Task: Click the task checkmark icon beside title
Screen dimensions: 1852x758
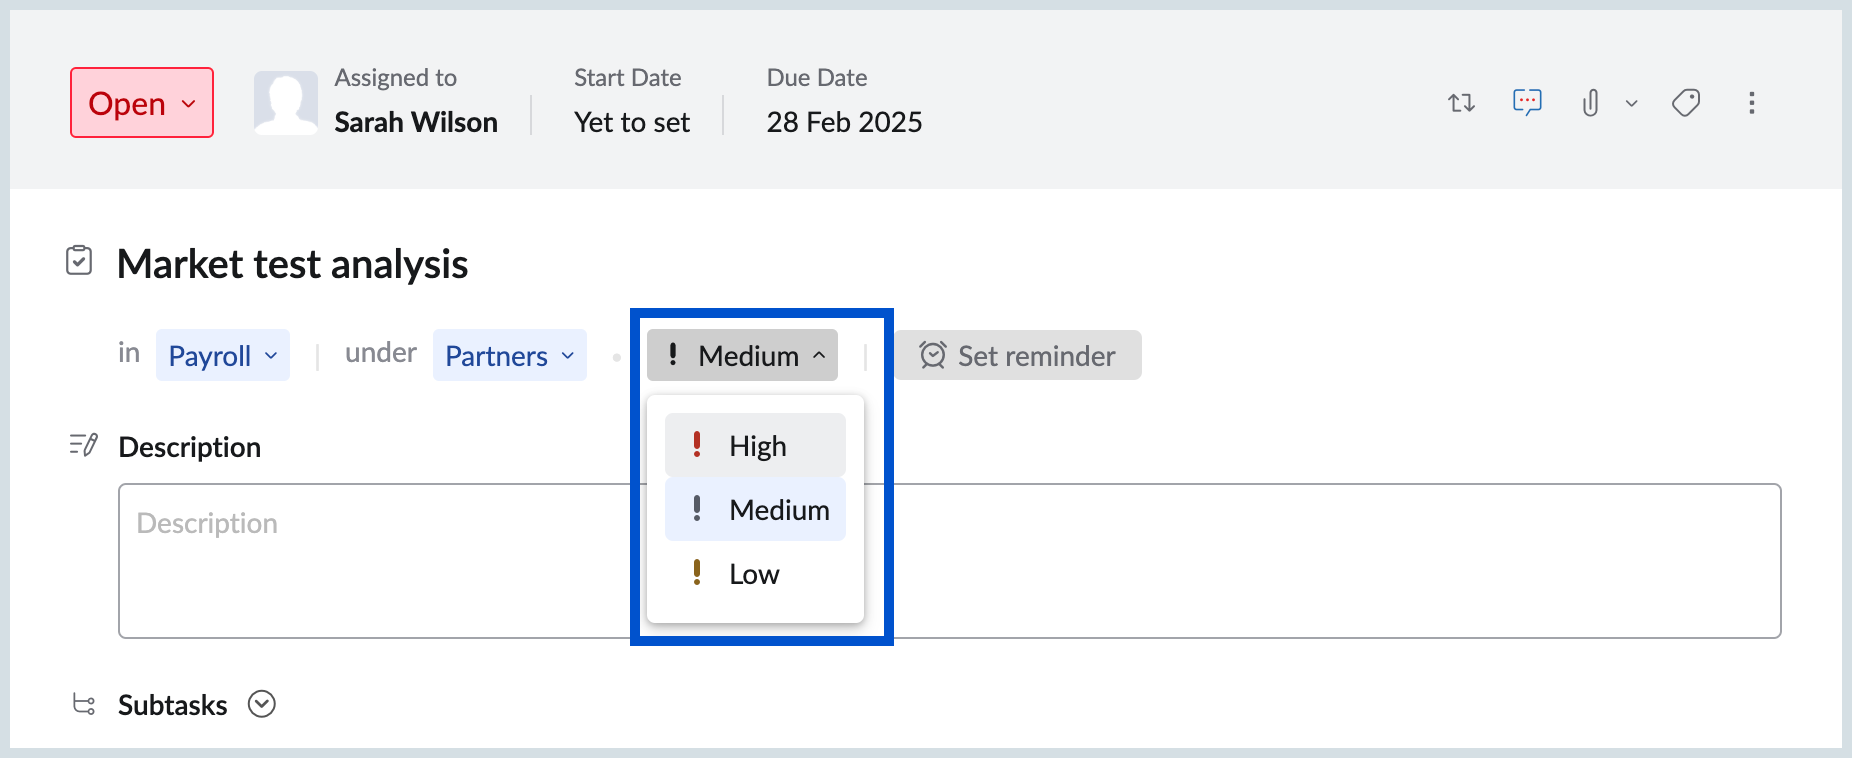Action: [81, 262]
